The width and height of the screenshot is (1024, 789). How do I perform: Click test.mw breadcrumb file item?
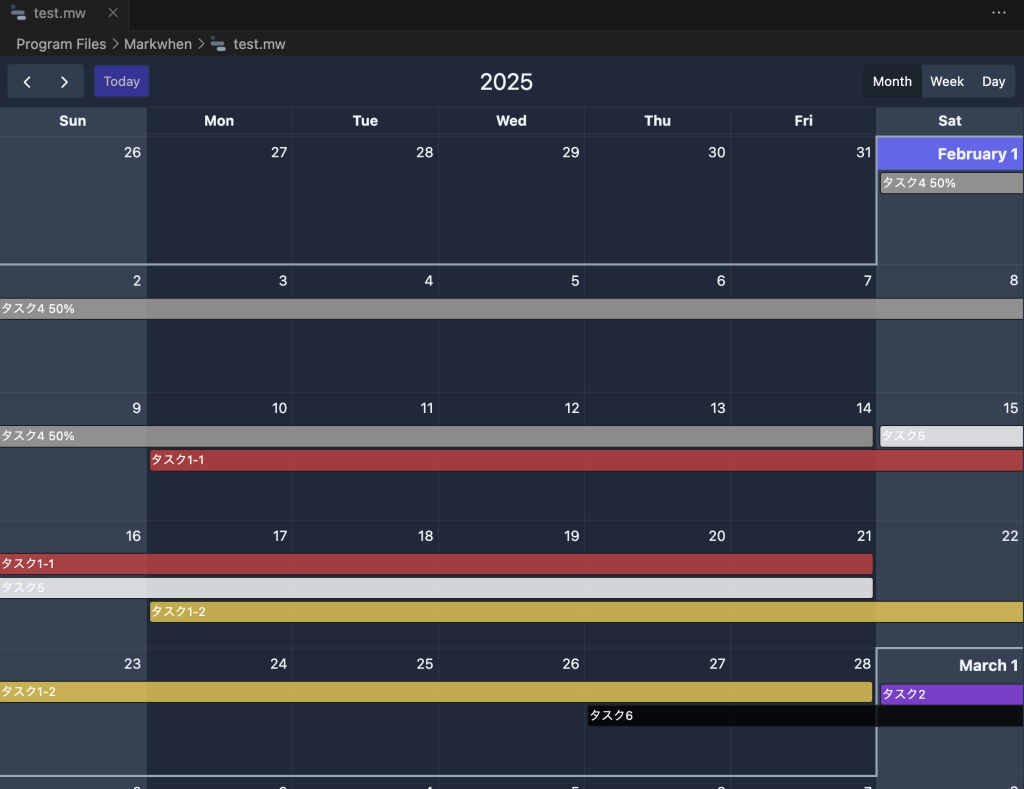point(259,44)
